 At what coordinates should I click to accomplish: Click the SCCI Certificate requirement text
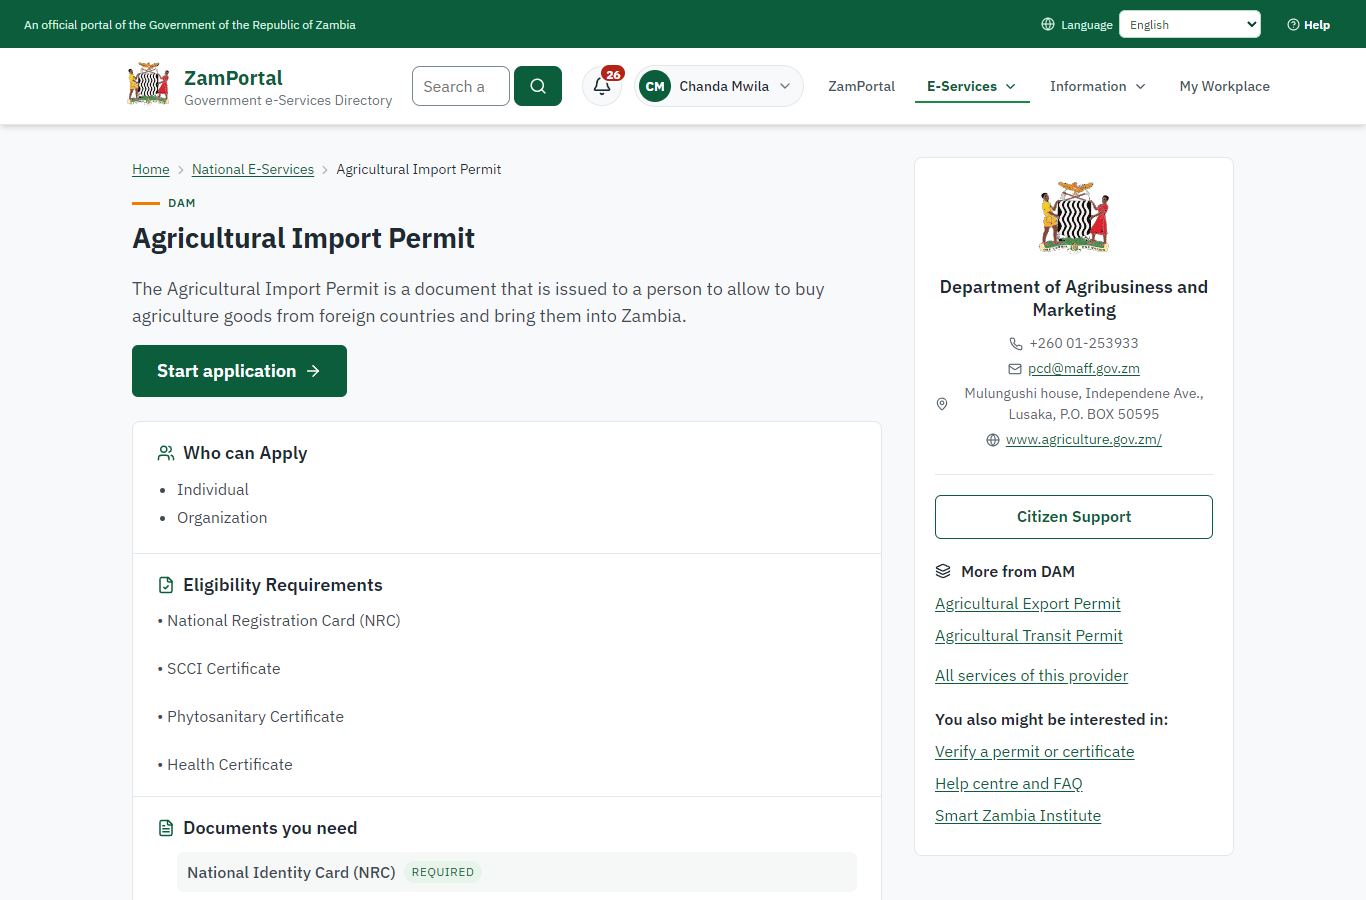[x=224, y=669]
